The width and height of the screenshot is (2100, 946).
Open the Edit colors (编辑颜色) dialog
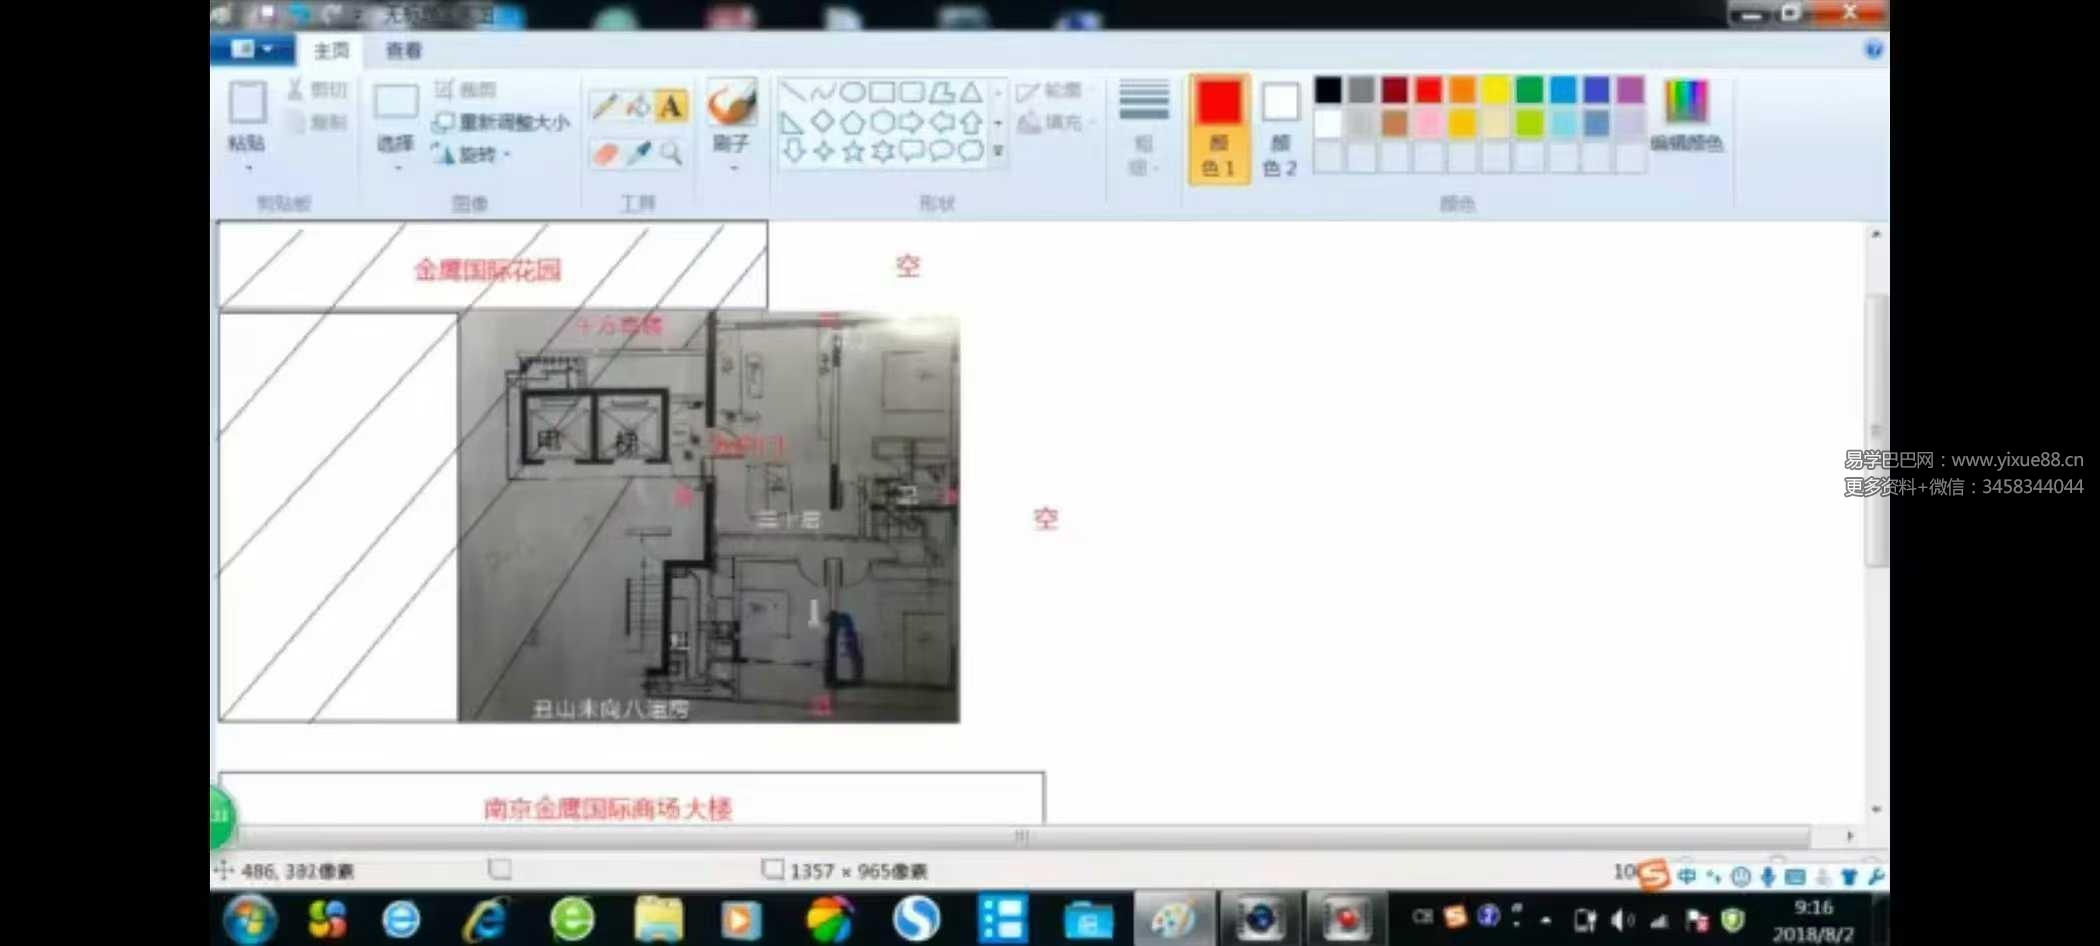(x=1686, y=115)
